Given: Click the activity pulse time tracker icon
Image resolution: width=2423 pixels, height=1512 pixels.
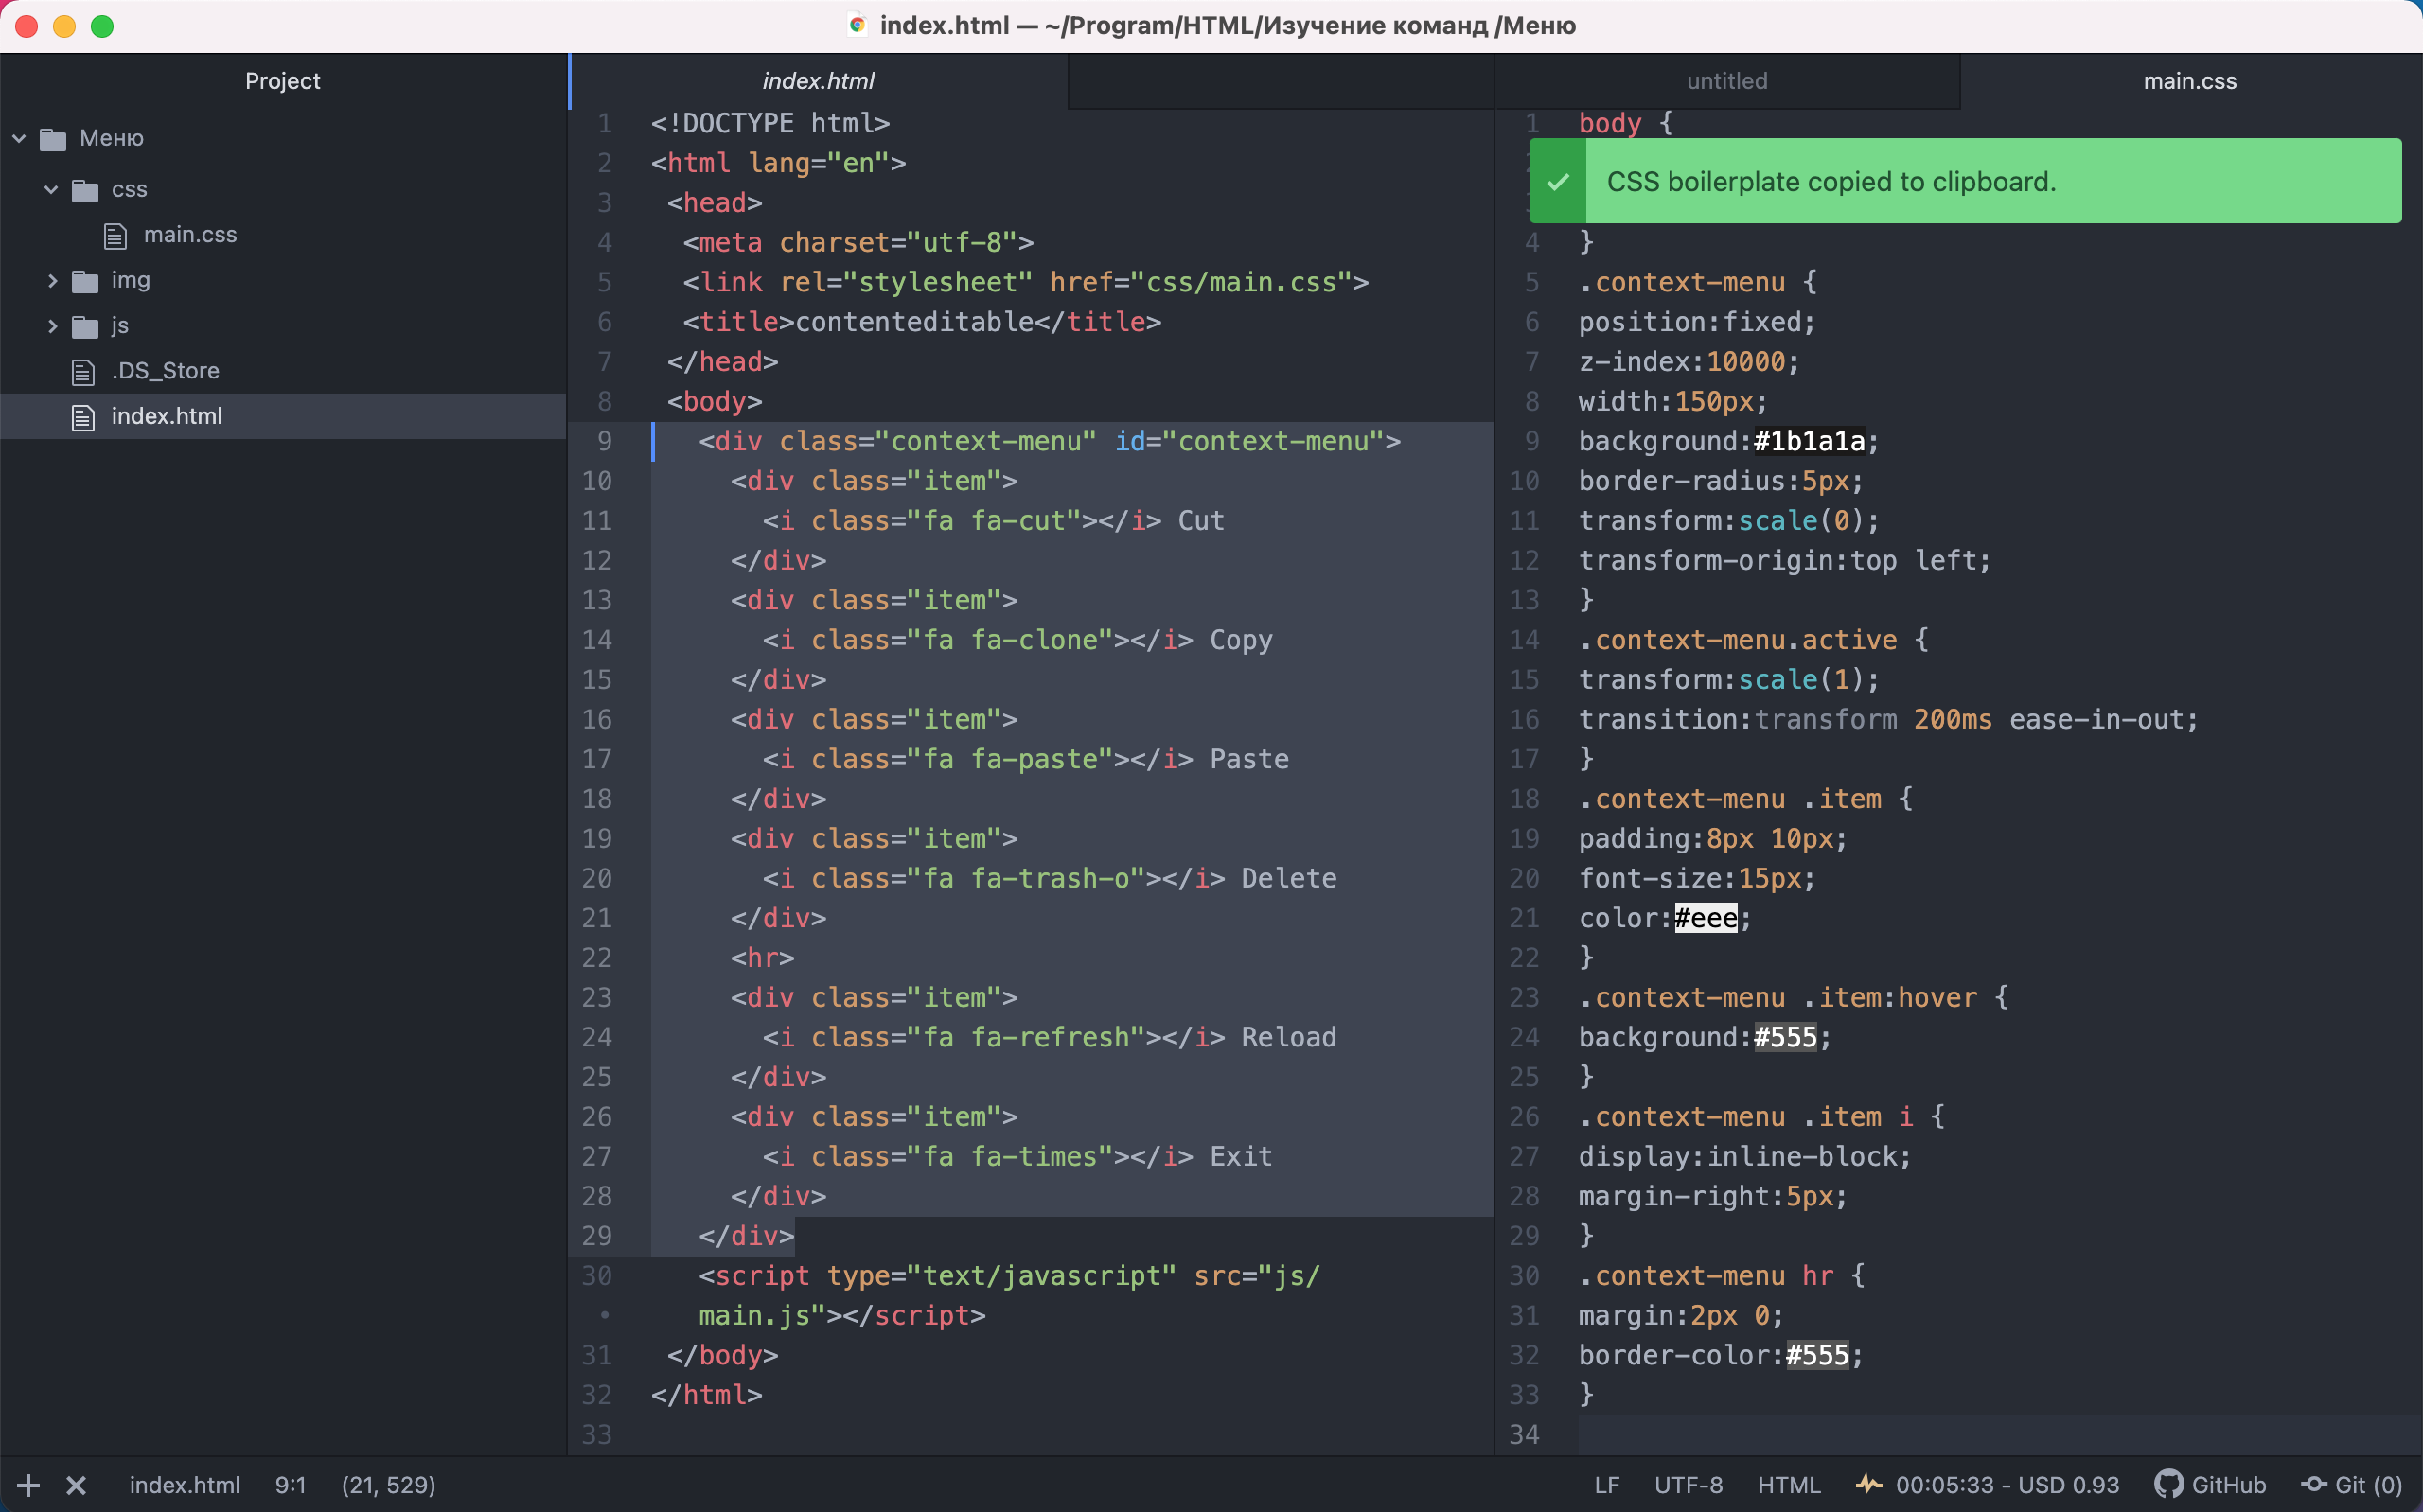Looking at the screenshot, I should pos(1868,1485).
